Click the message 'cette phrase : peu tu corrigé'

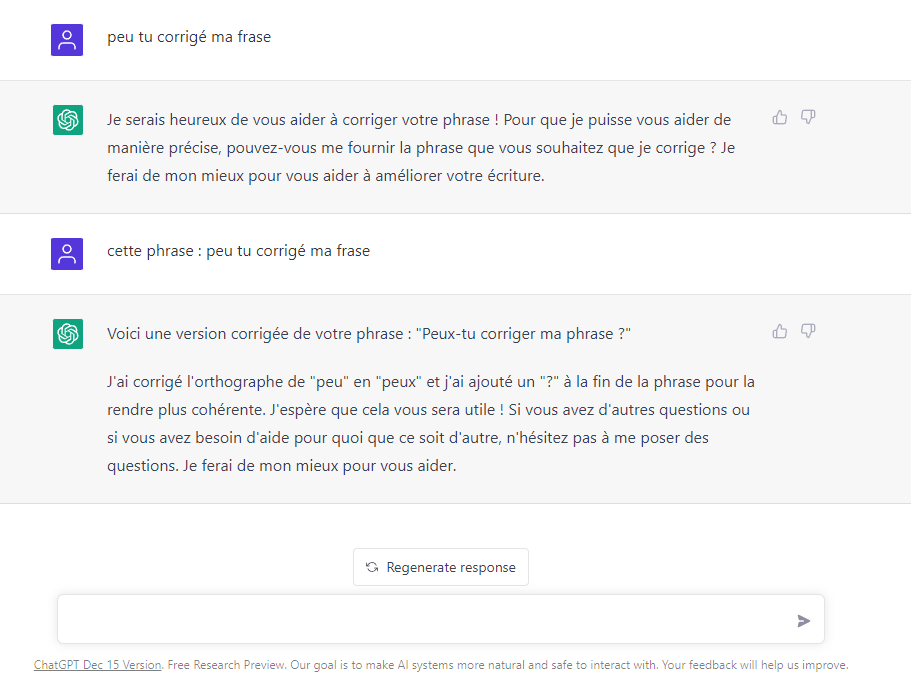238,251
